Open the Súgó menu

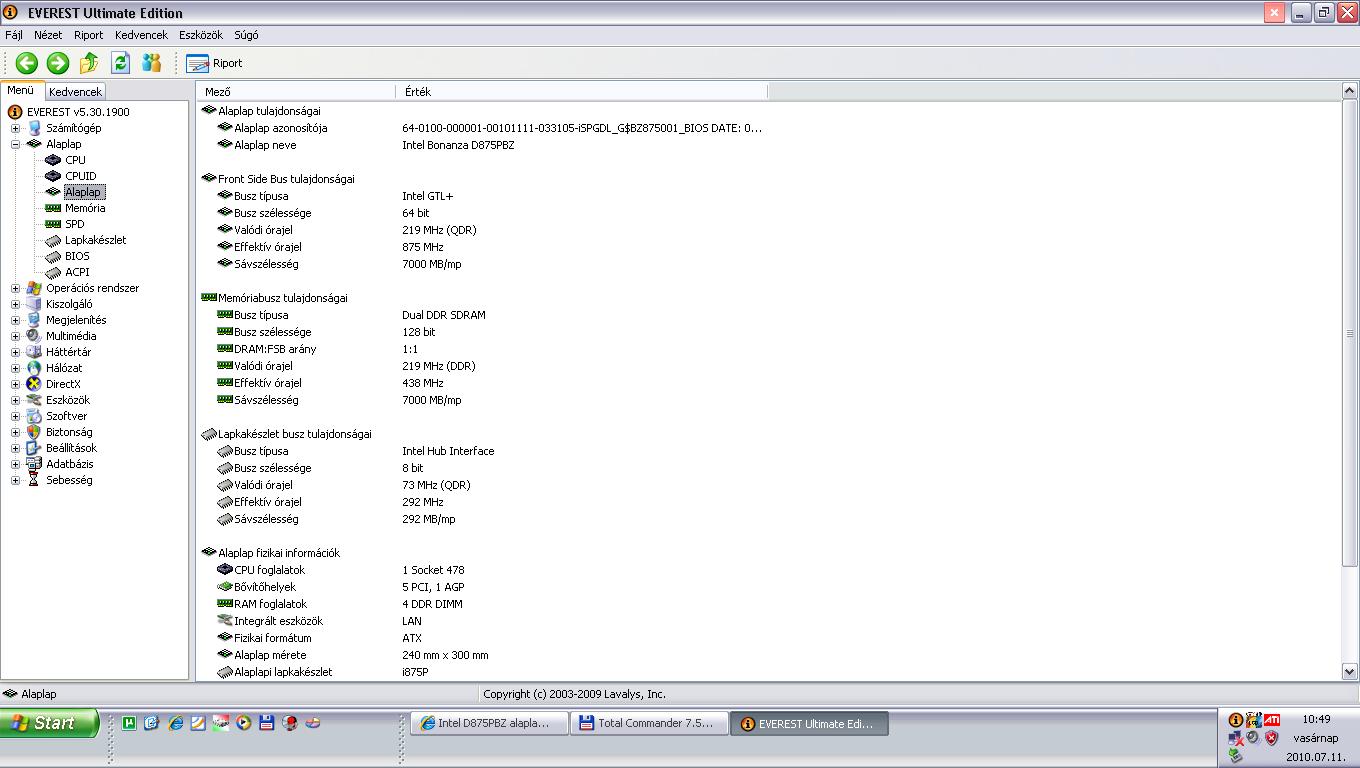(x=246, y=35)
